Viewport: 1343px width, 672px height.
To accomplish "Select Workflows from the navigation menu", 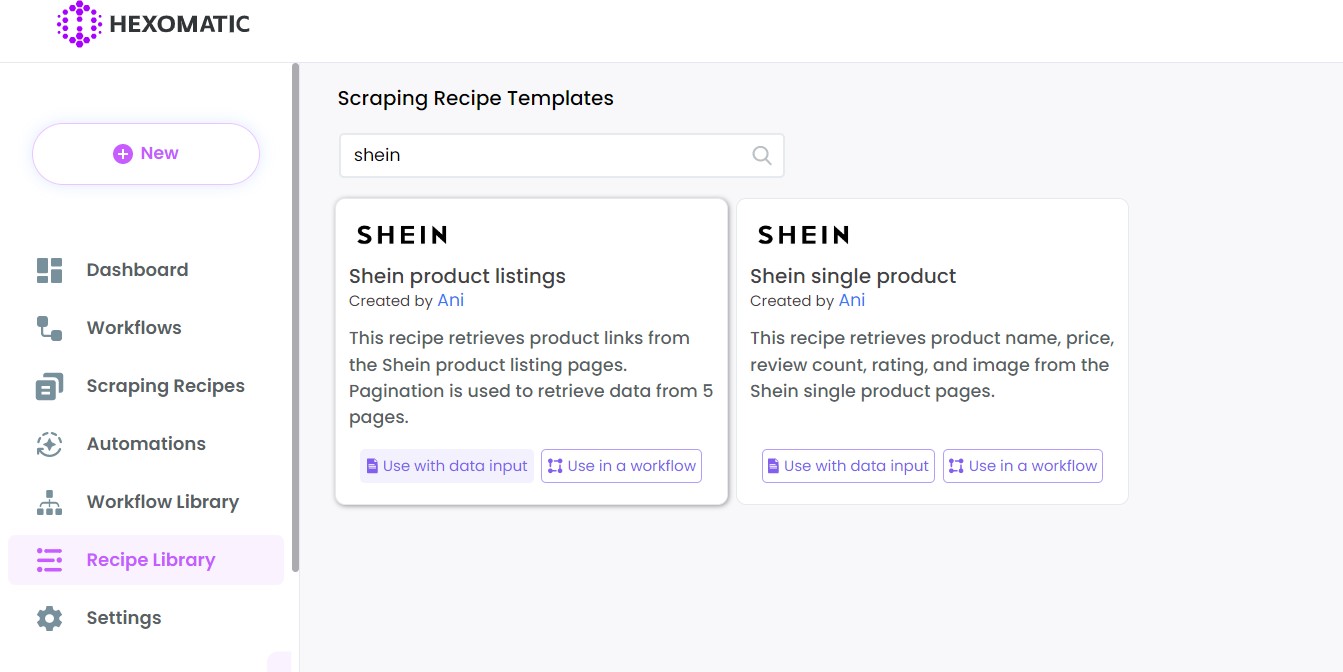I will point(134,327).
